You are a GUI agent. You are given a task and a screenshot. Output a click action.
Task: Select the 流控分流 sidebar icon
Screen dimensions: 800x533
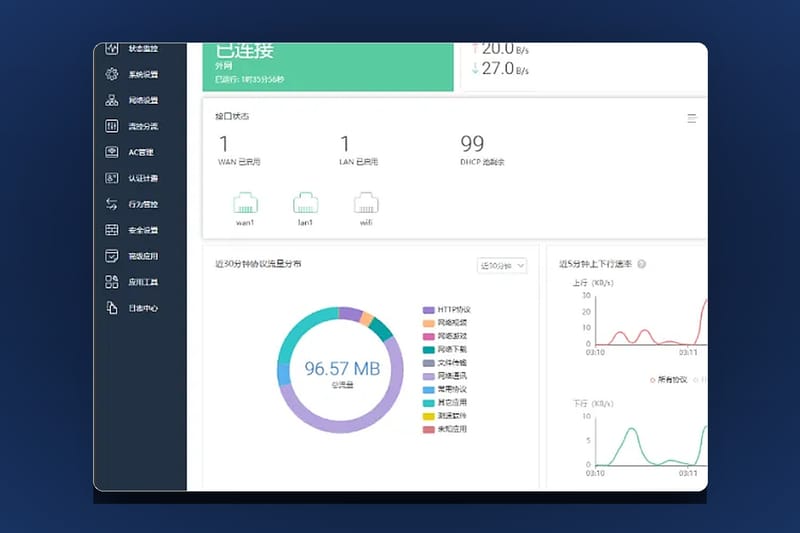[112, 126]
